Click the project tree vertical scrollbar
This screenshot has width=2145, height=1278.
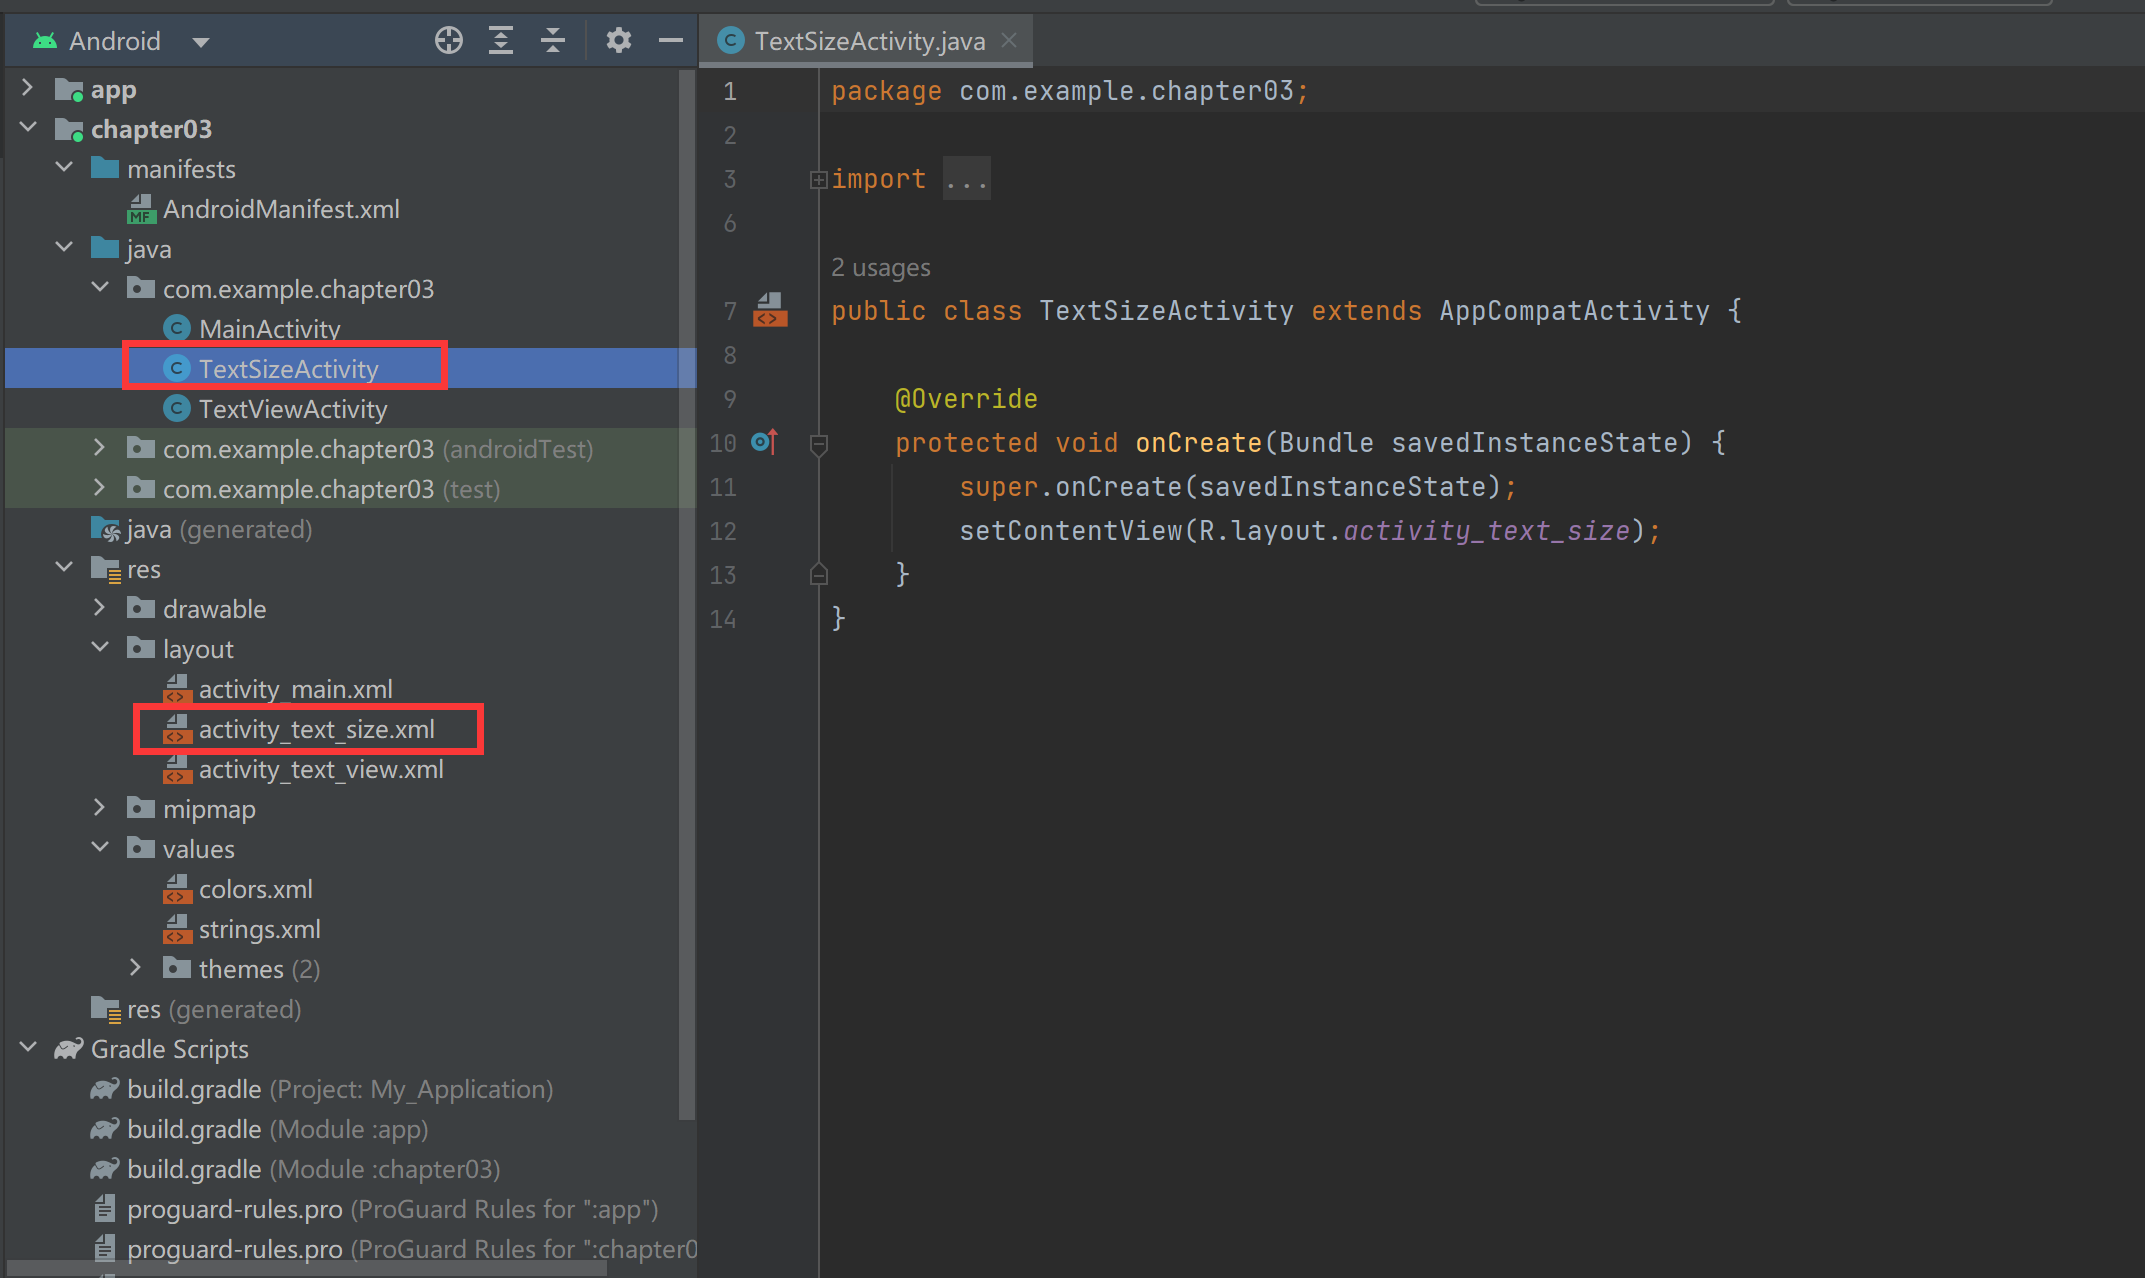coord(686,595)
